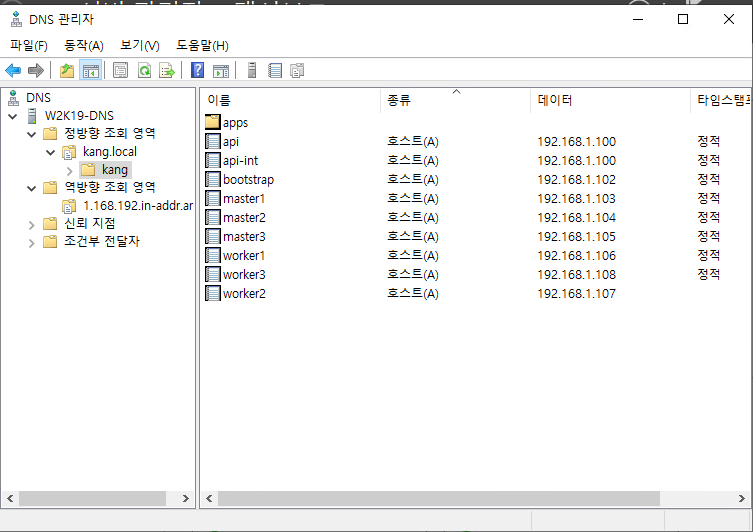The width and height of the screenshot is (753, 532).
Task: Select 역방향 조회 영역 in tree
Action: click(110, 187)
